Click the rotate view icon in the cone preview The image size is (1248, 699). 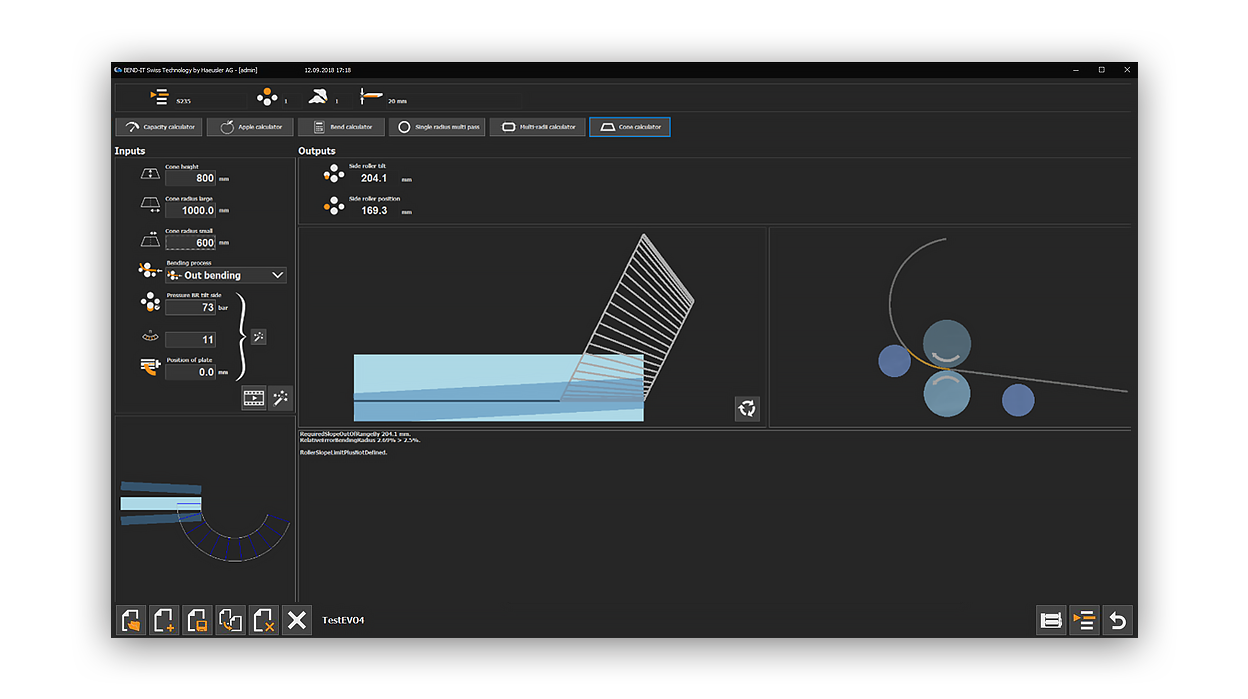pos(747,408)
